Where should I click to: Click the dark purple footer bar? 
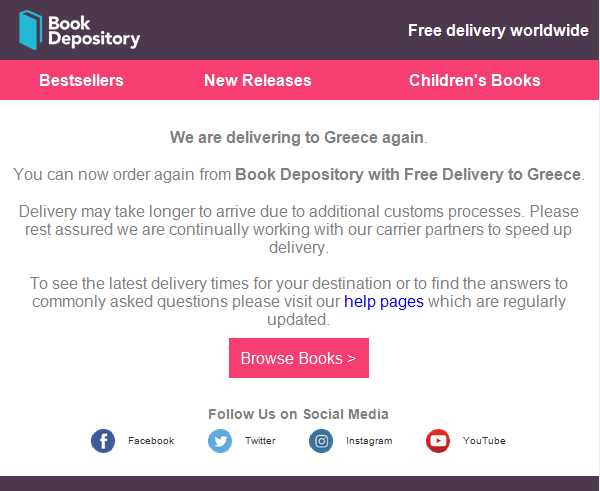pyautogui.click(x=299, y=483)
